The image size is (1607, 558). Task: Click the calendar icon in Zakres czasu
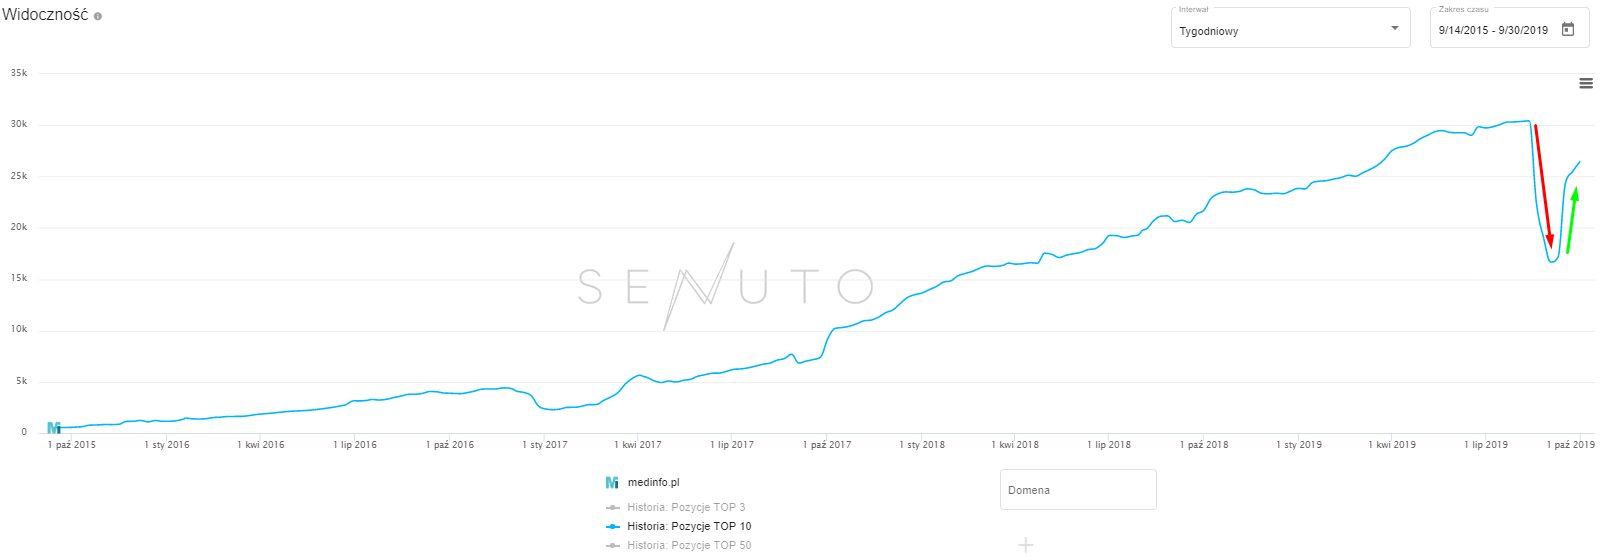1568,30
